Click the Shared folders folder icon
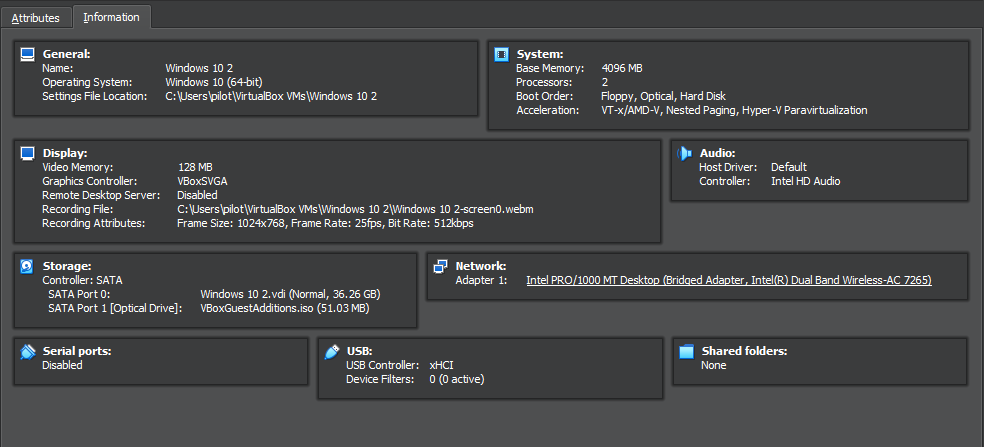The height and width of the screenshot is (447, 984). pyautogui.click(x=686, y=351)
